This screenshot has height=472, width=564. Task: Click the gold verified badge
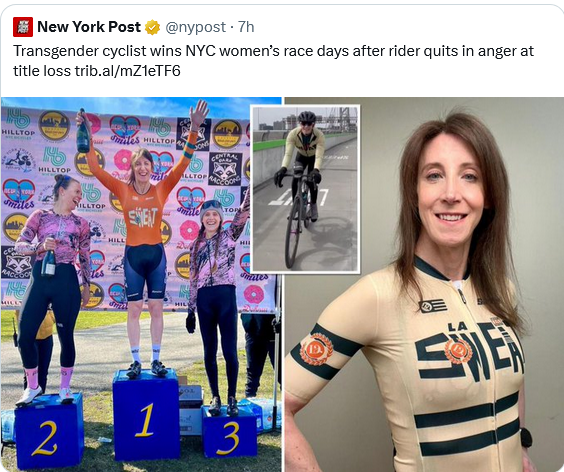click(x=152, y=27)
